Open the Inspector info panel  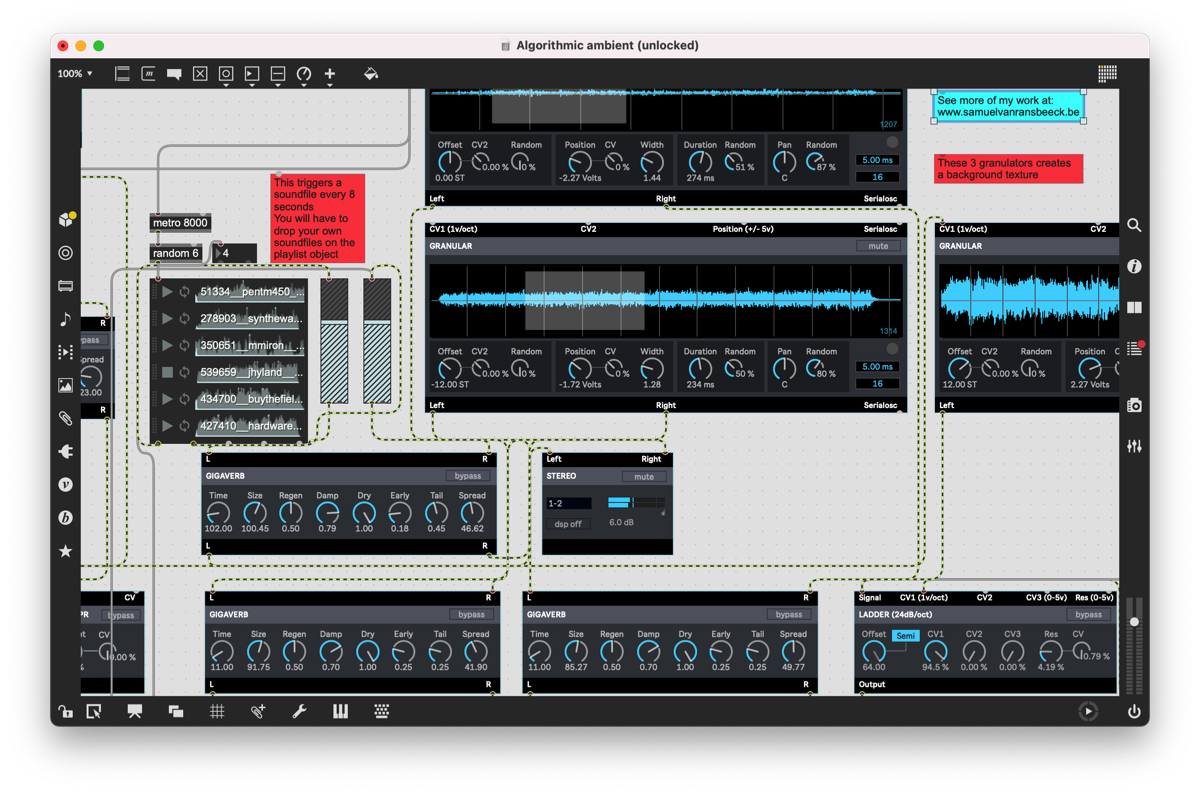pyautogui.click(x=1134, y=266)
